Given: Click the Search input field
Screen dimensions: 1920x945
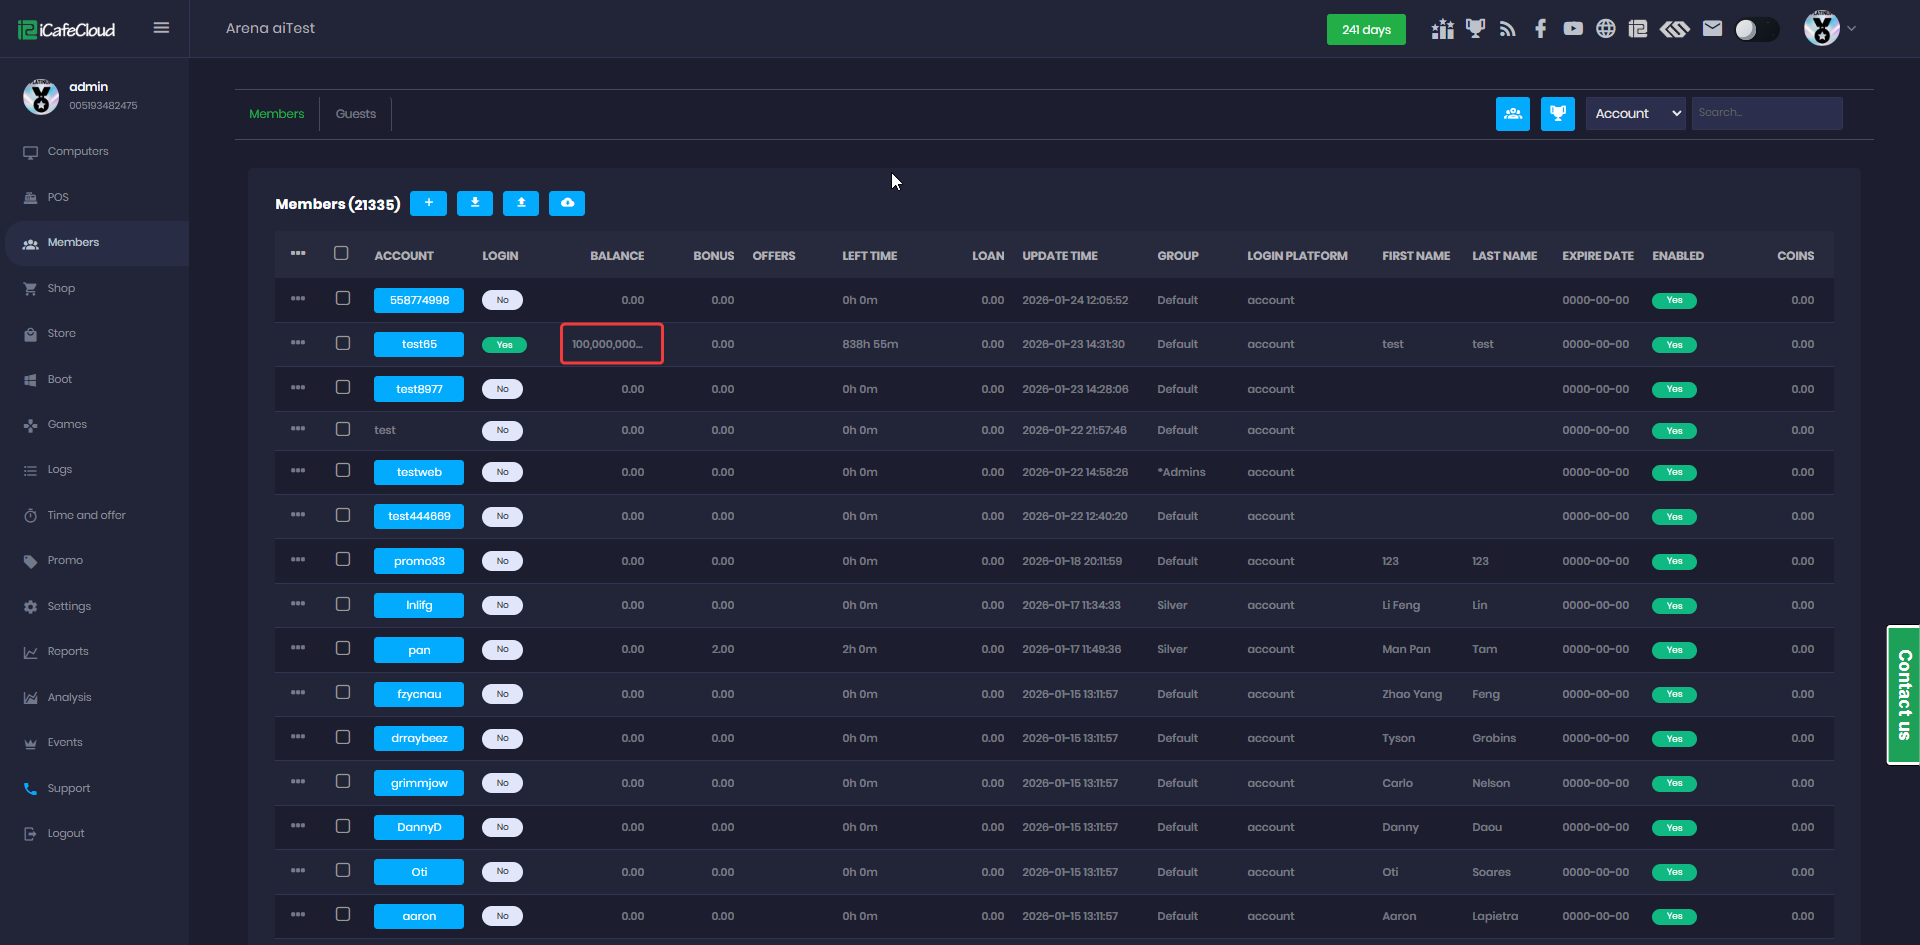Looking at the screenshot, I should click(x=1766, y=113).
